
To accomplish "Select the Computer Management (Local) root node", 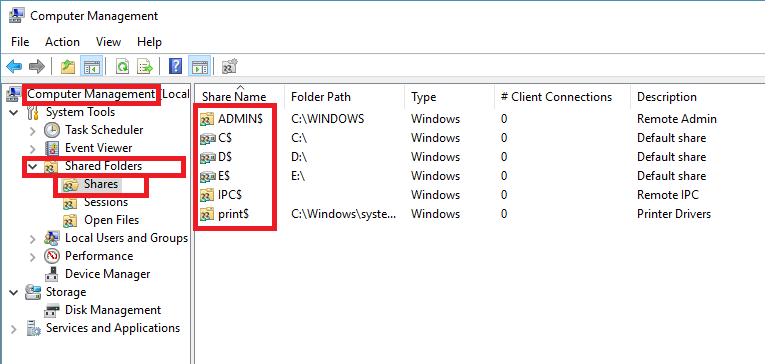I will 107,94.
